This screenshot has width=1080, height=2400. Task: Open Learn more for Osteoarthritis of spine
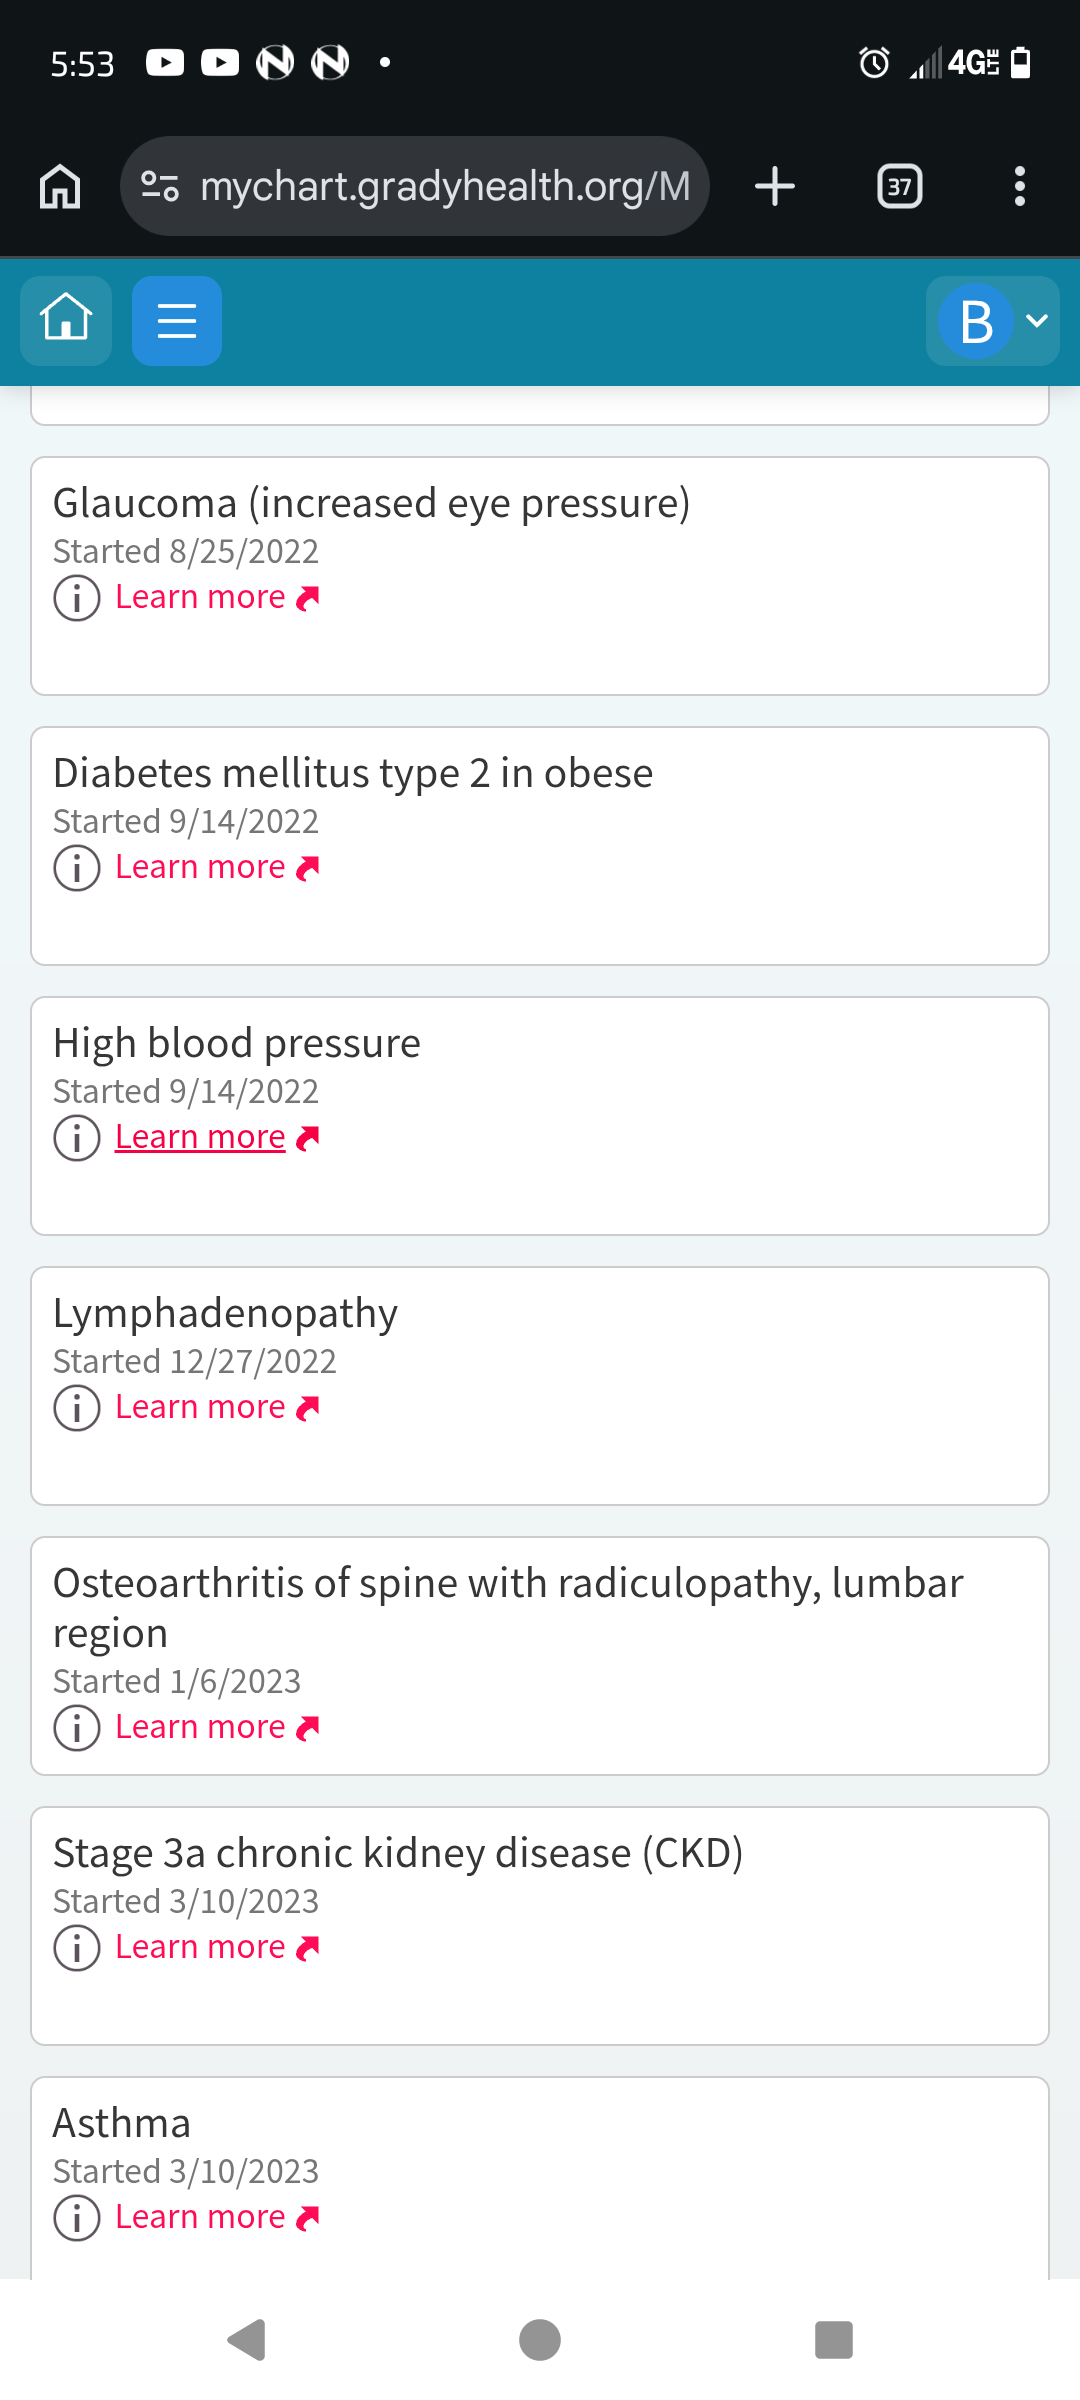(217, 1727)
